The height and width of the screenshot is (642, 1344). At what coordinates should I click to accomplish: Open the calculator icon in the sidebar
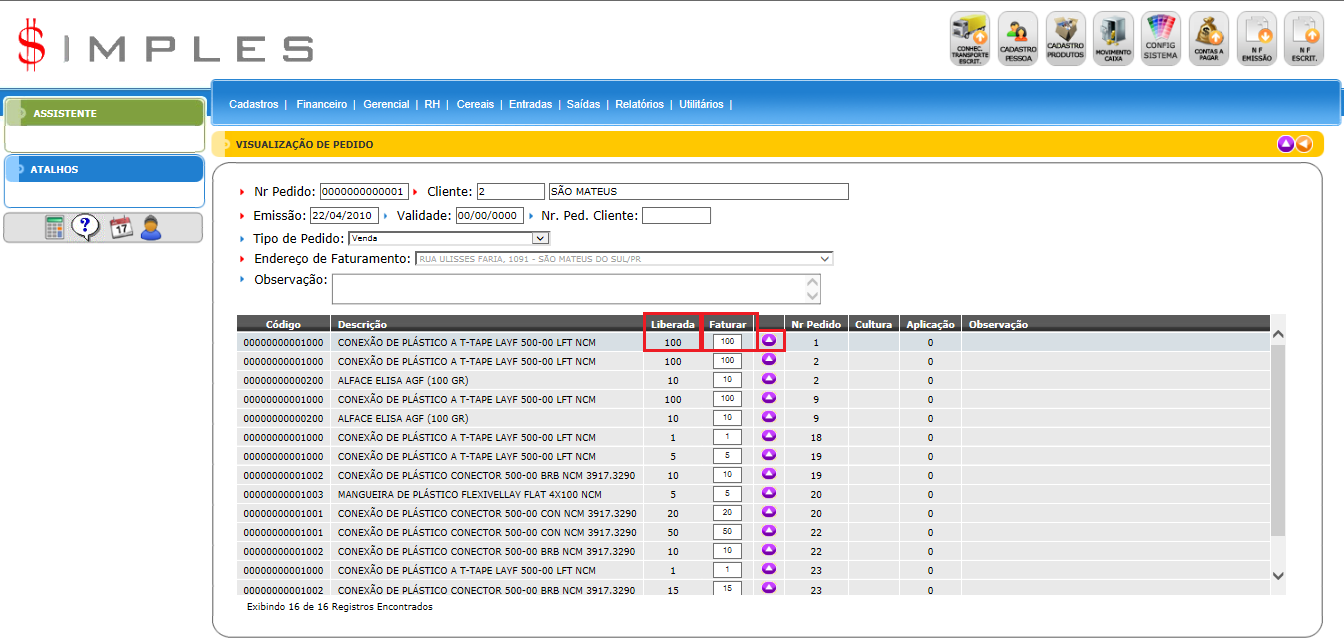click(x=55, y=228)
